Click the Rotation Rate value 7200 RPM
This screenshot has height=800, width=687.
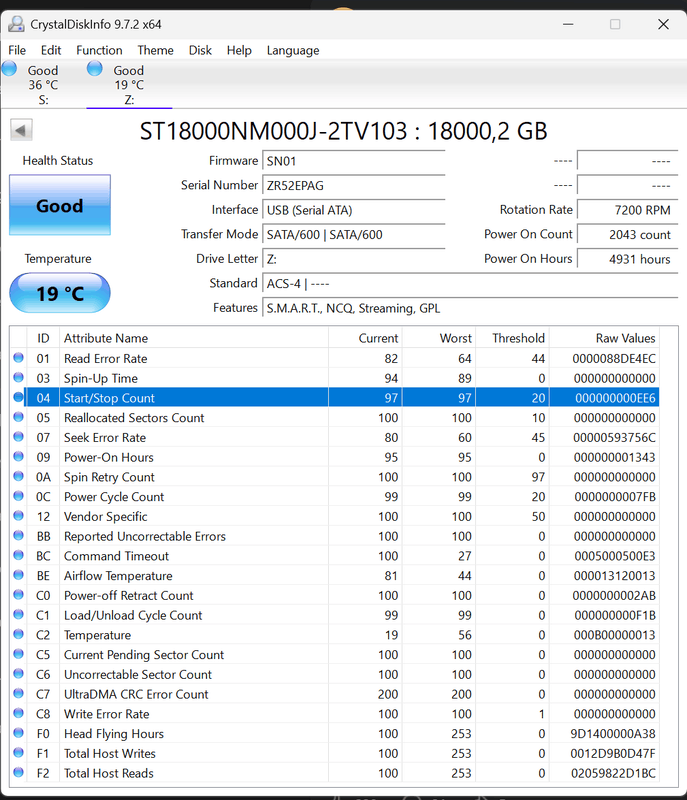(627, 210)
